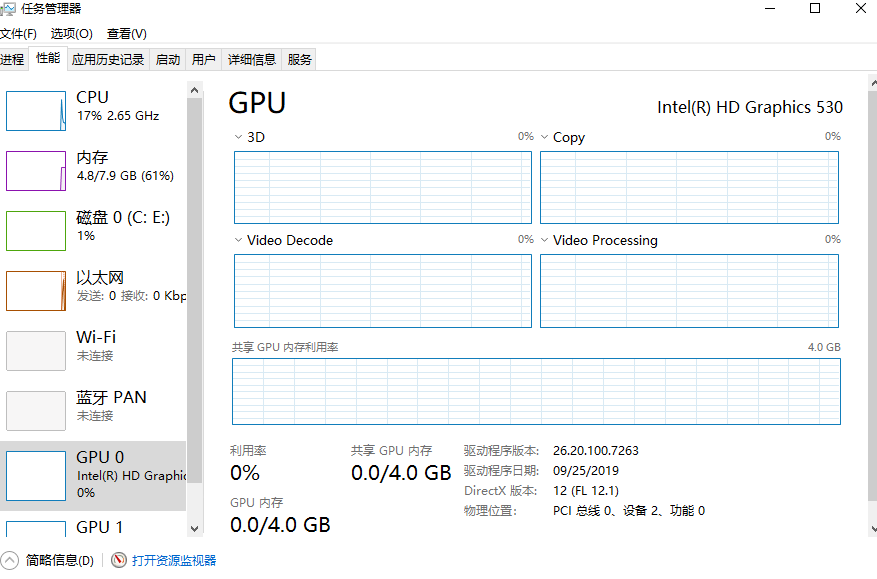Expand the Video Processing dropdown chevron
Screen dimensions: 877x579
(x=544, y=240)
